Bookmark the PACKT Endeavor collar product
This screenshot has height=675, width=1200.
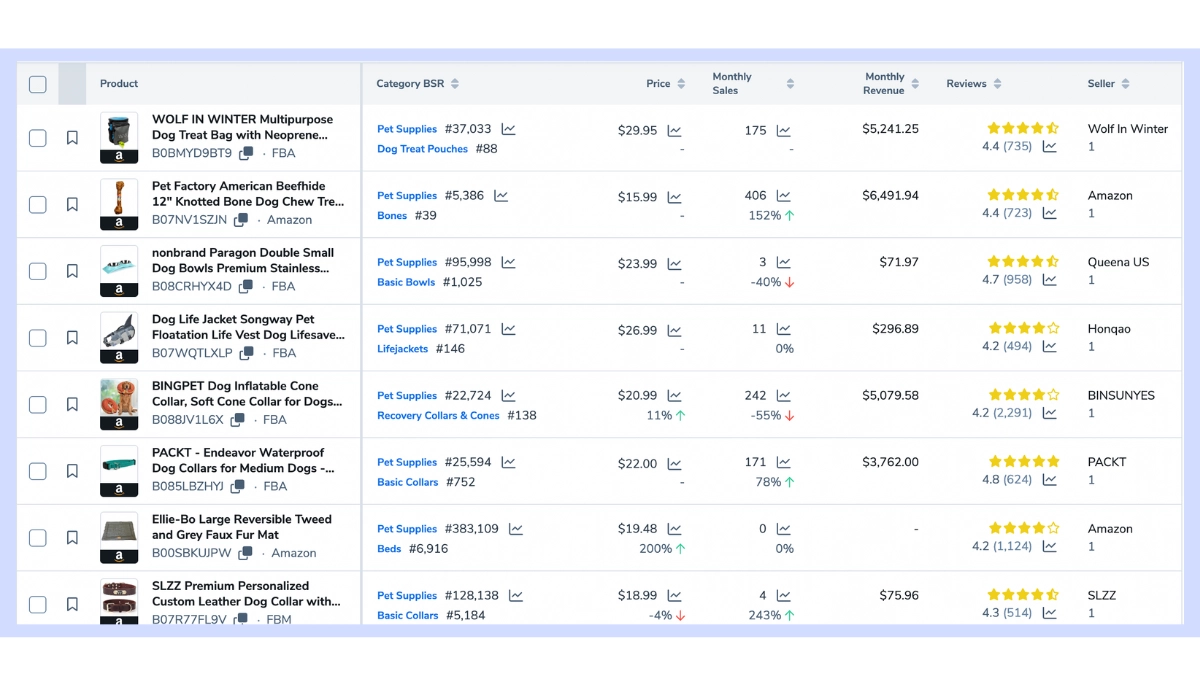(72, 471)
